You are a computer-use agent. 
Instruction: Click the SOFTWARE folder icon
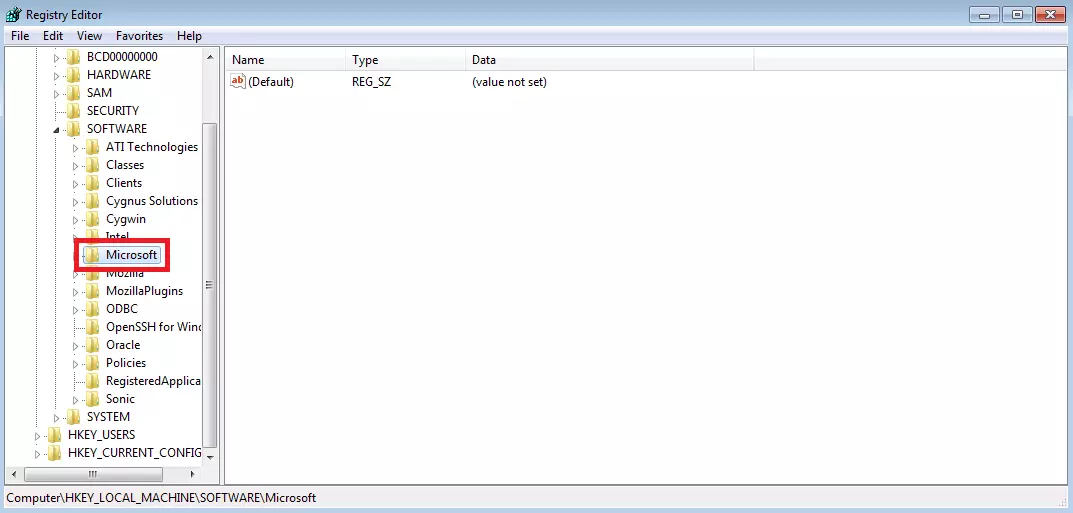click(x=74, y=129)
